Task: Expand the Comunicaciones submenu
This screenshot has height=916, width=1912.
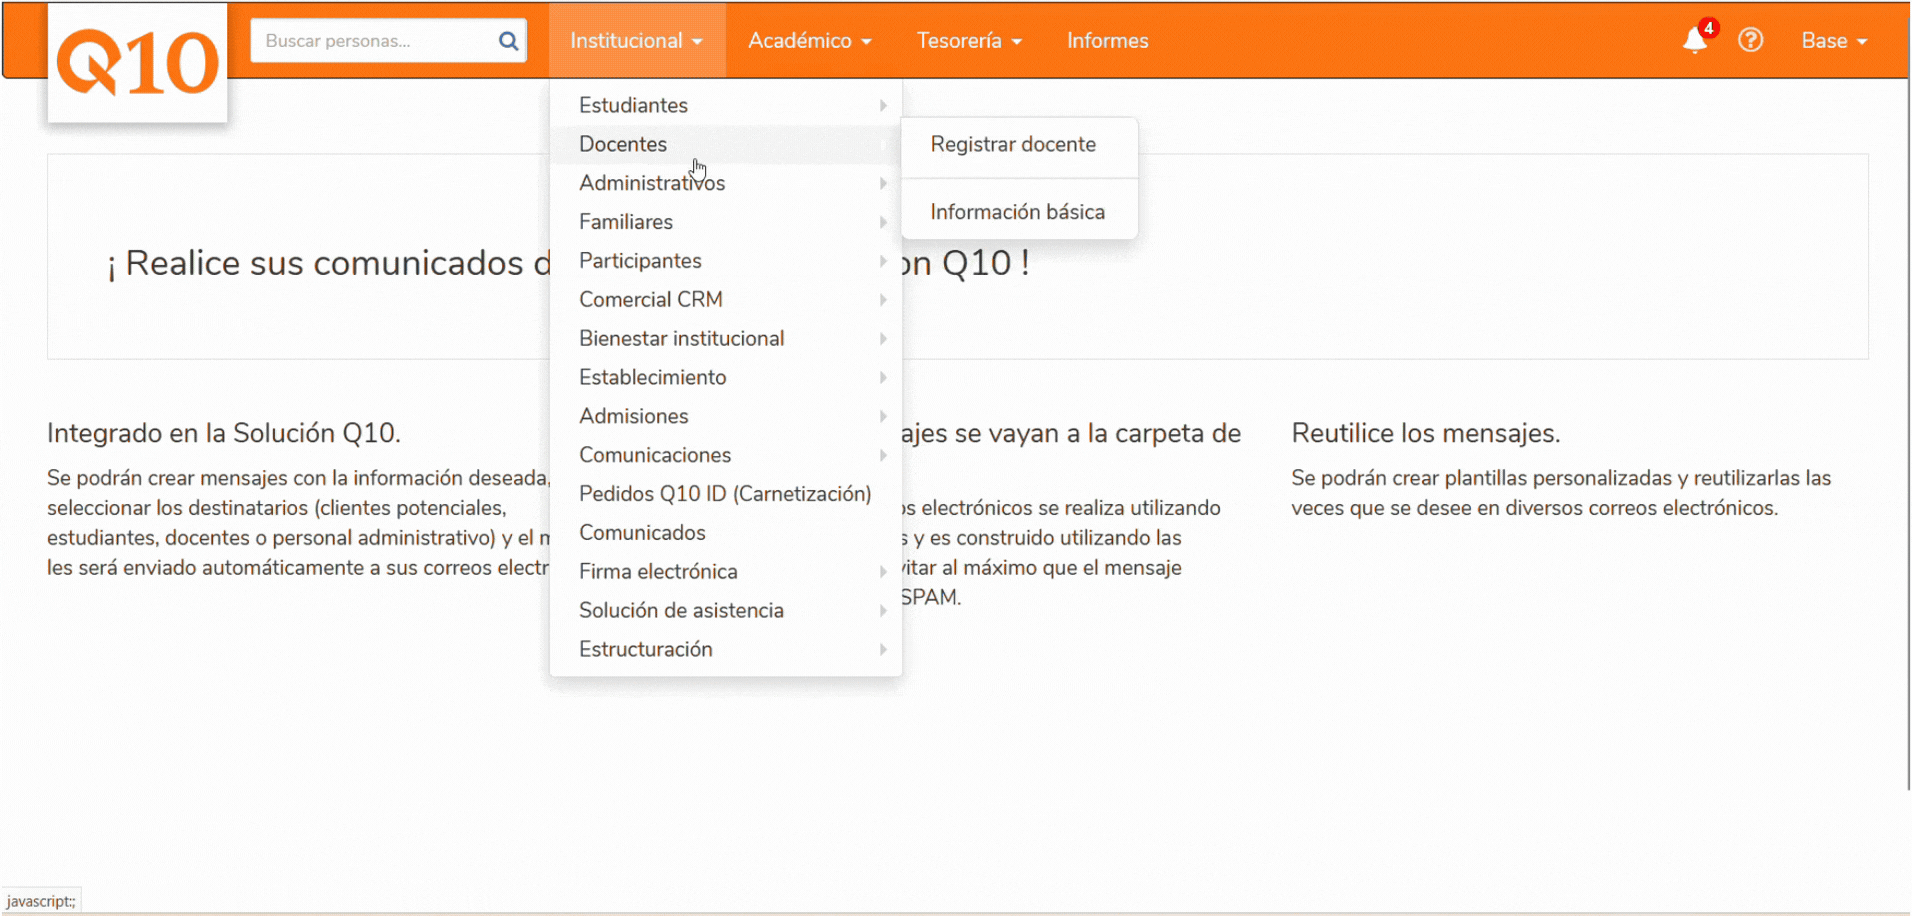Action: pos(726,456)
